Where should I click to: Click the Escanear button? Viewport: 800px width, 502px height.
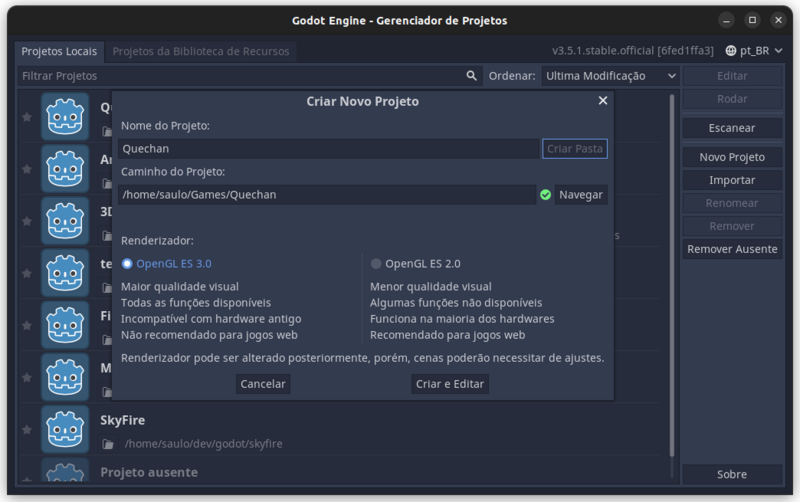732,128
